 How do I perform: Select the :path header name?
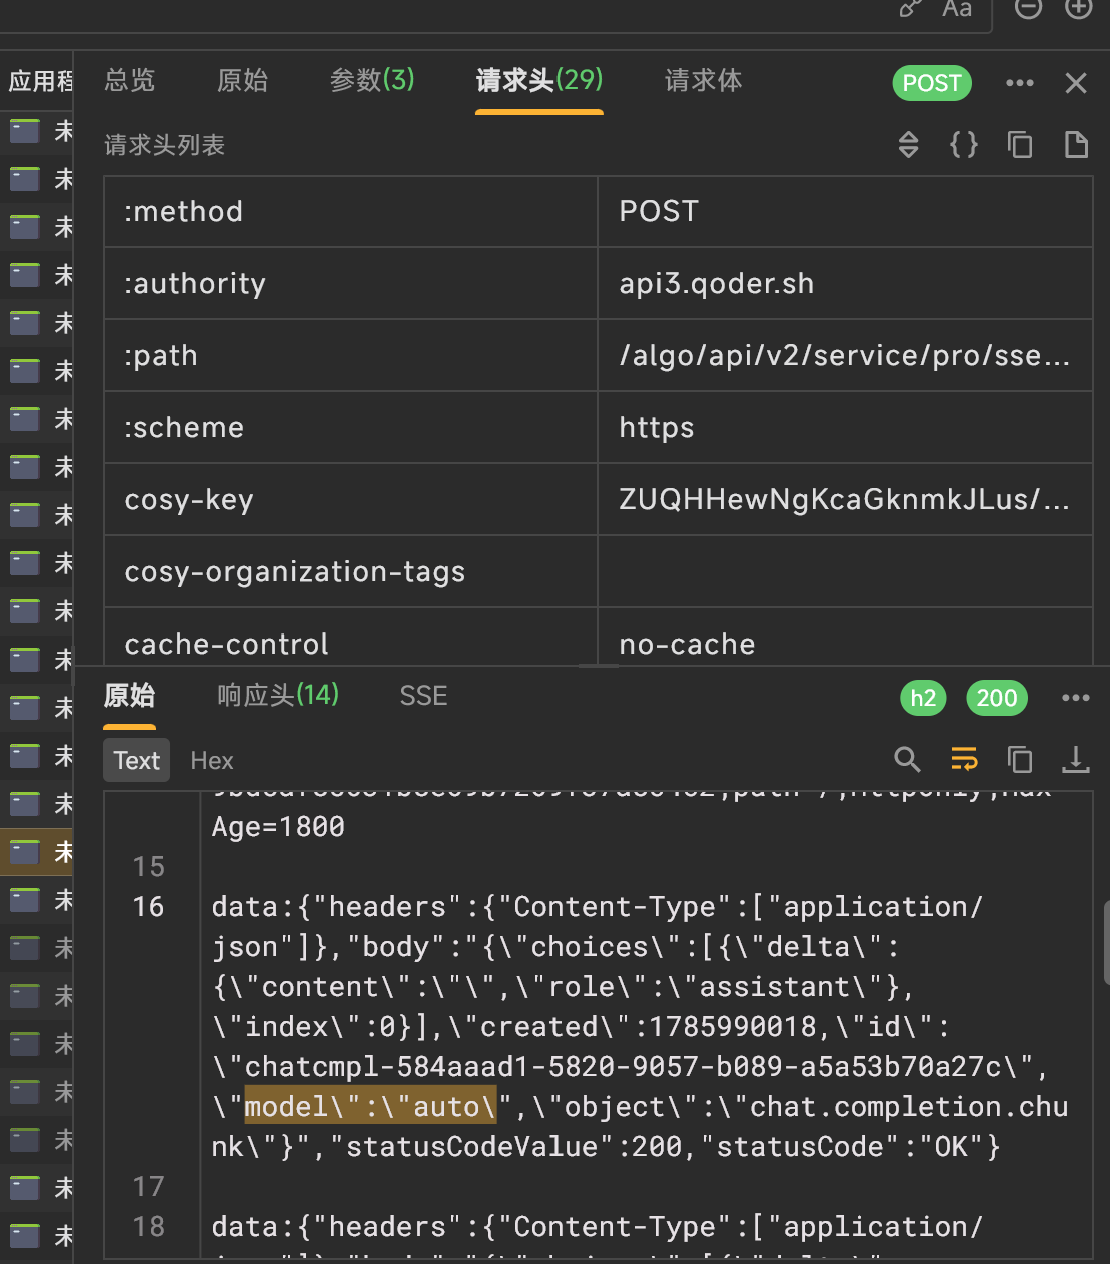(x=351, y=355)
